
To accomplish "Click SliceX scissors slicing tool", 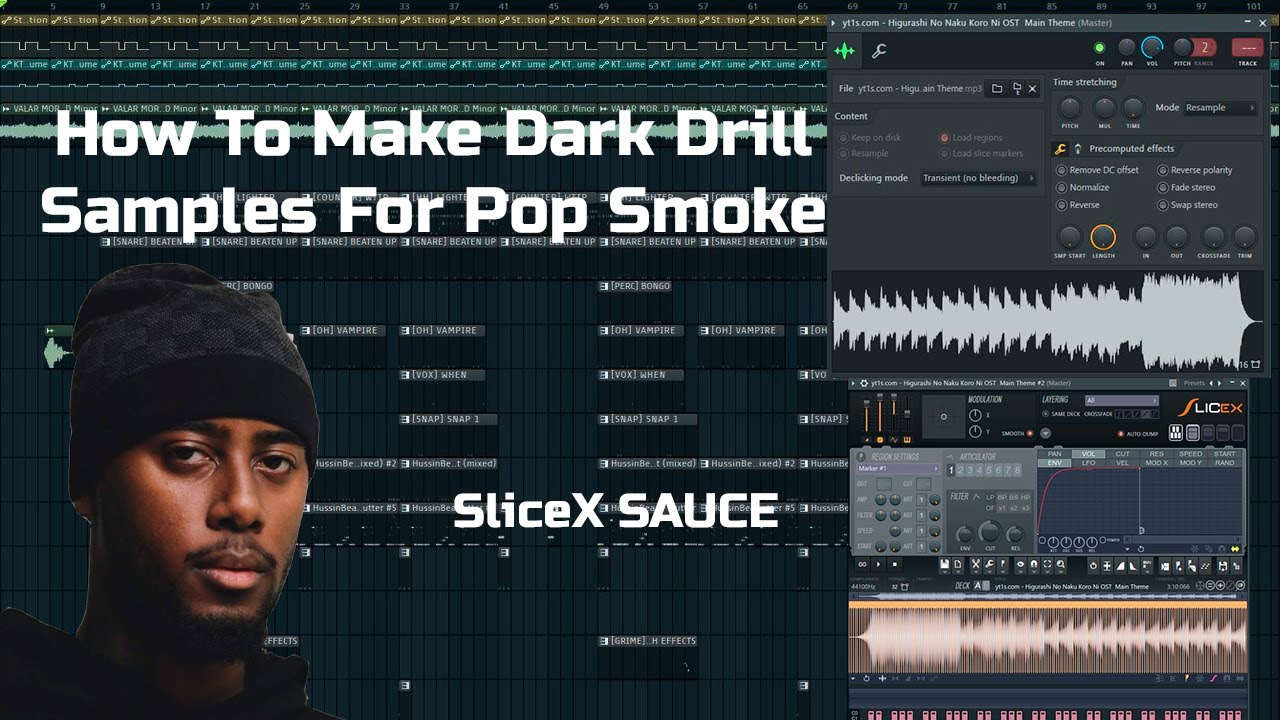I will [975, 564].
